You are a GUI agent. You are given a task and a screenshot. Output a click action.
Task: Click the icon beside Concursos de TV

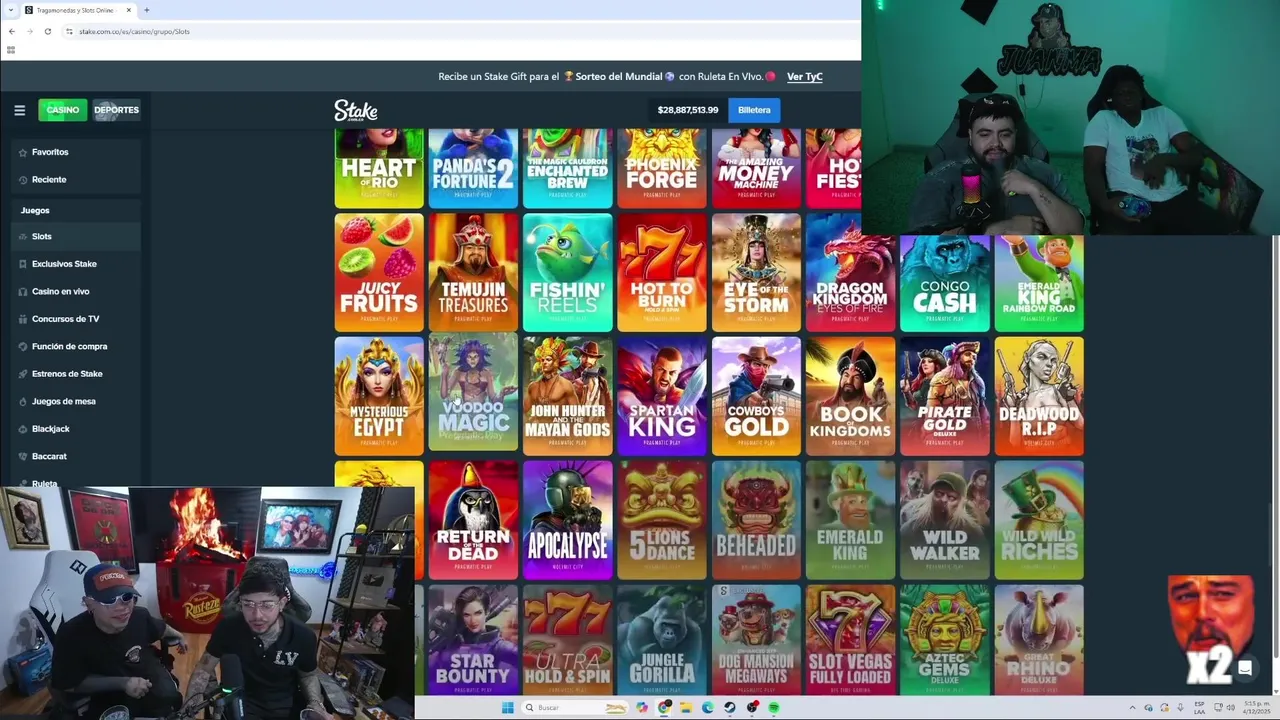click(23, 319)
